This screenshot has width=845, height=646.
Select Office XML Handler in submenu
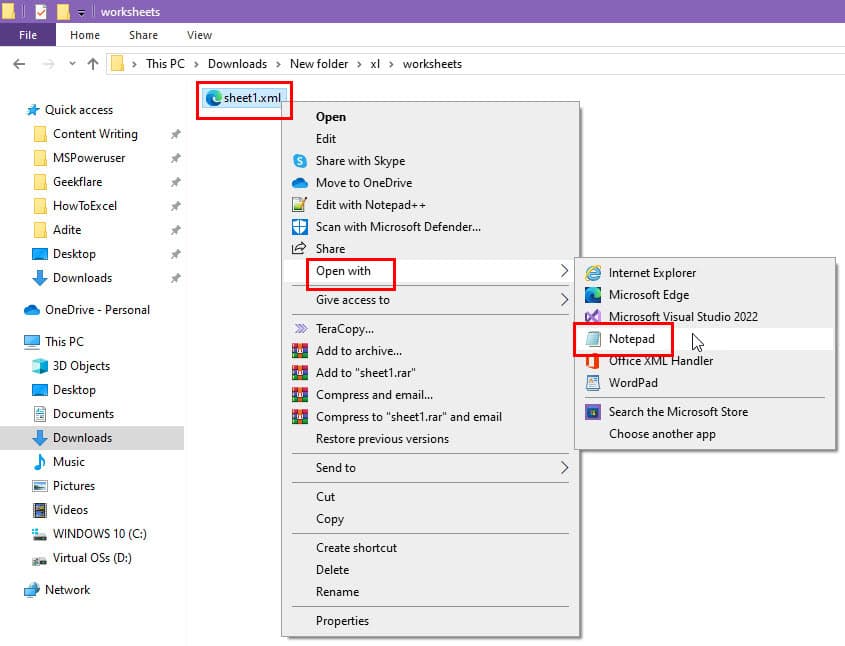[x=705, y=361]
